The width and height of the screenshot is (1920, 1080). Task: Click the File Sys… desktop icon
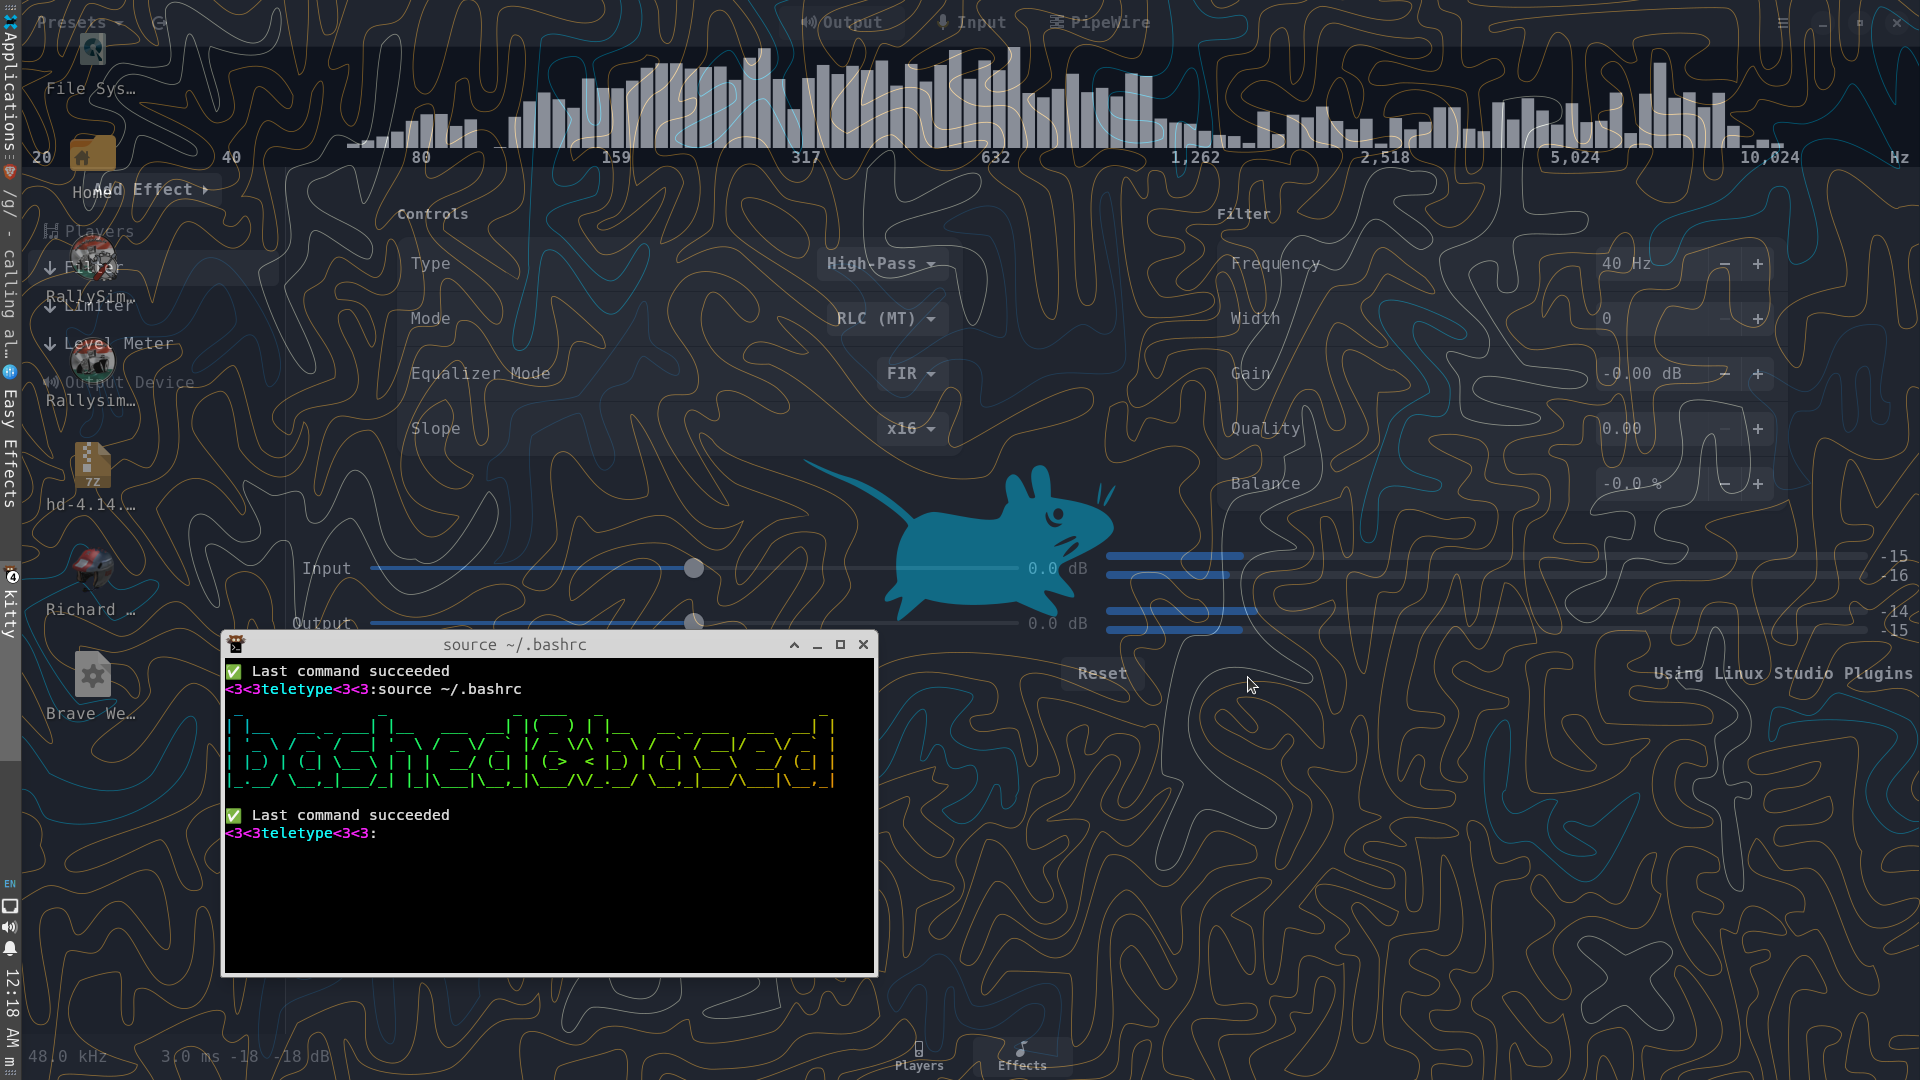[92, 50]
